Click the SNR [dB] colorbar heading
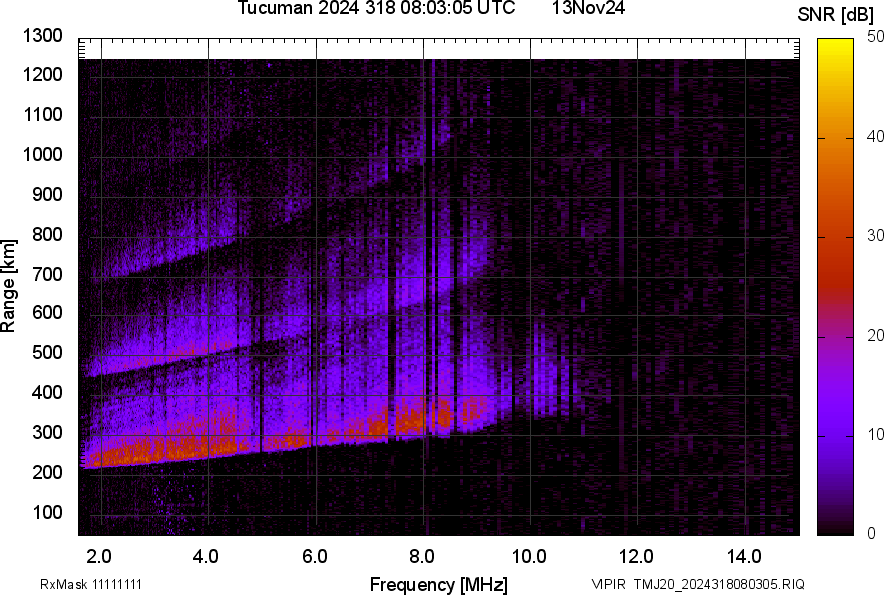This screenshot has height=595, width=884. tap(836, 14)
